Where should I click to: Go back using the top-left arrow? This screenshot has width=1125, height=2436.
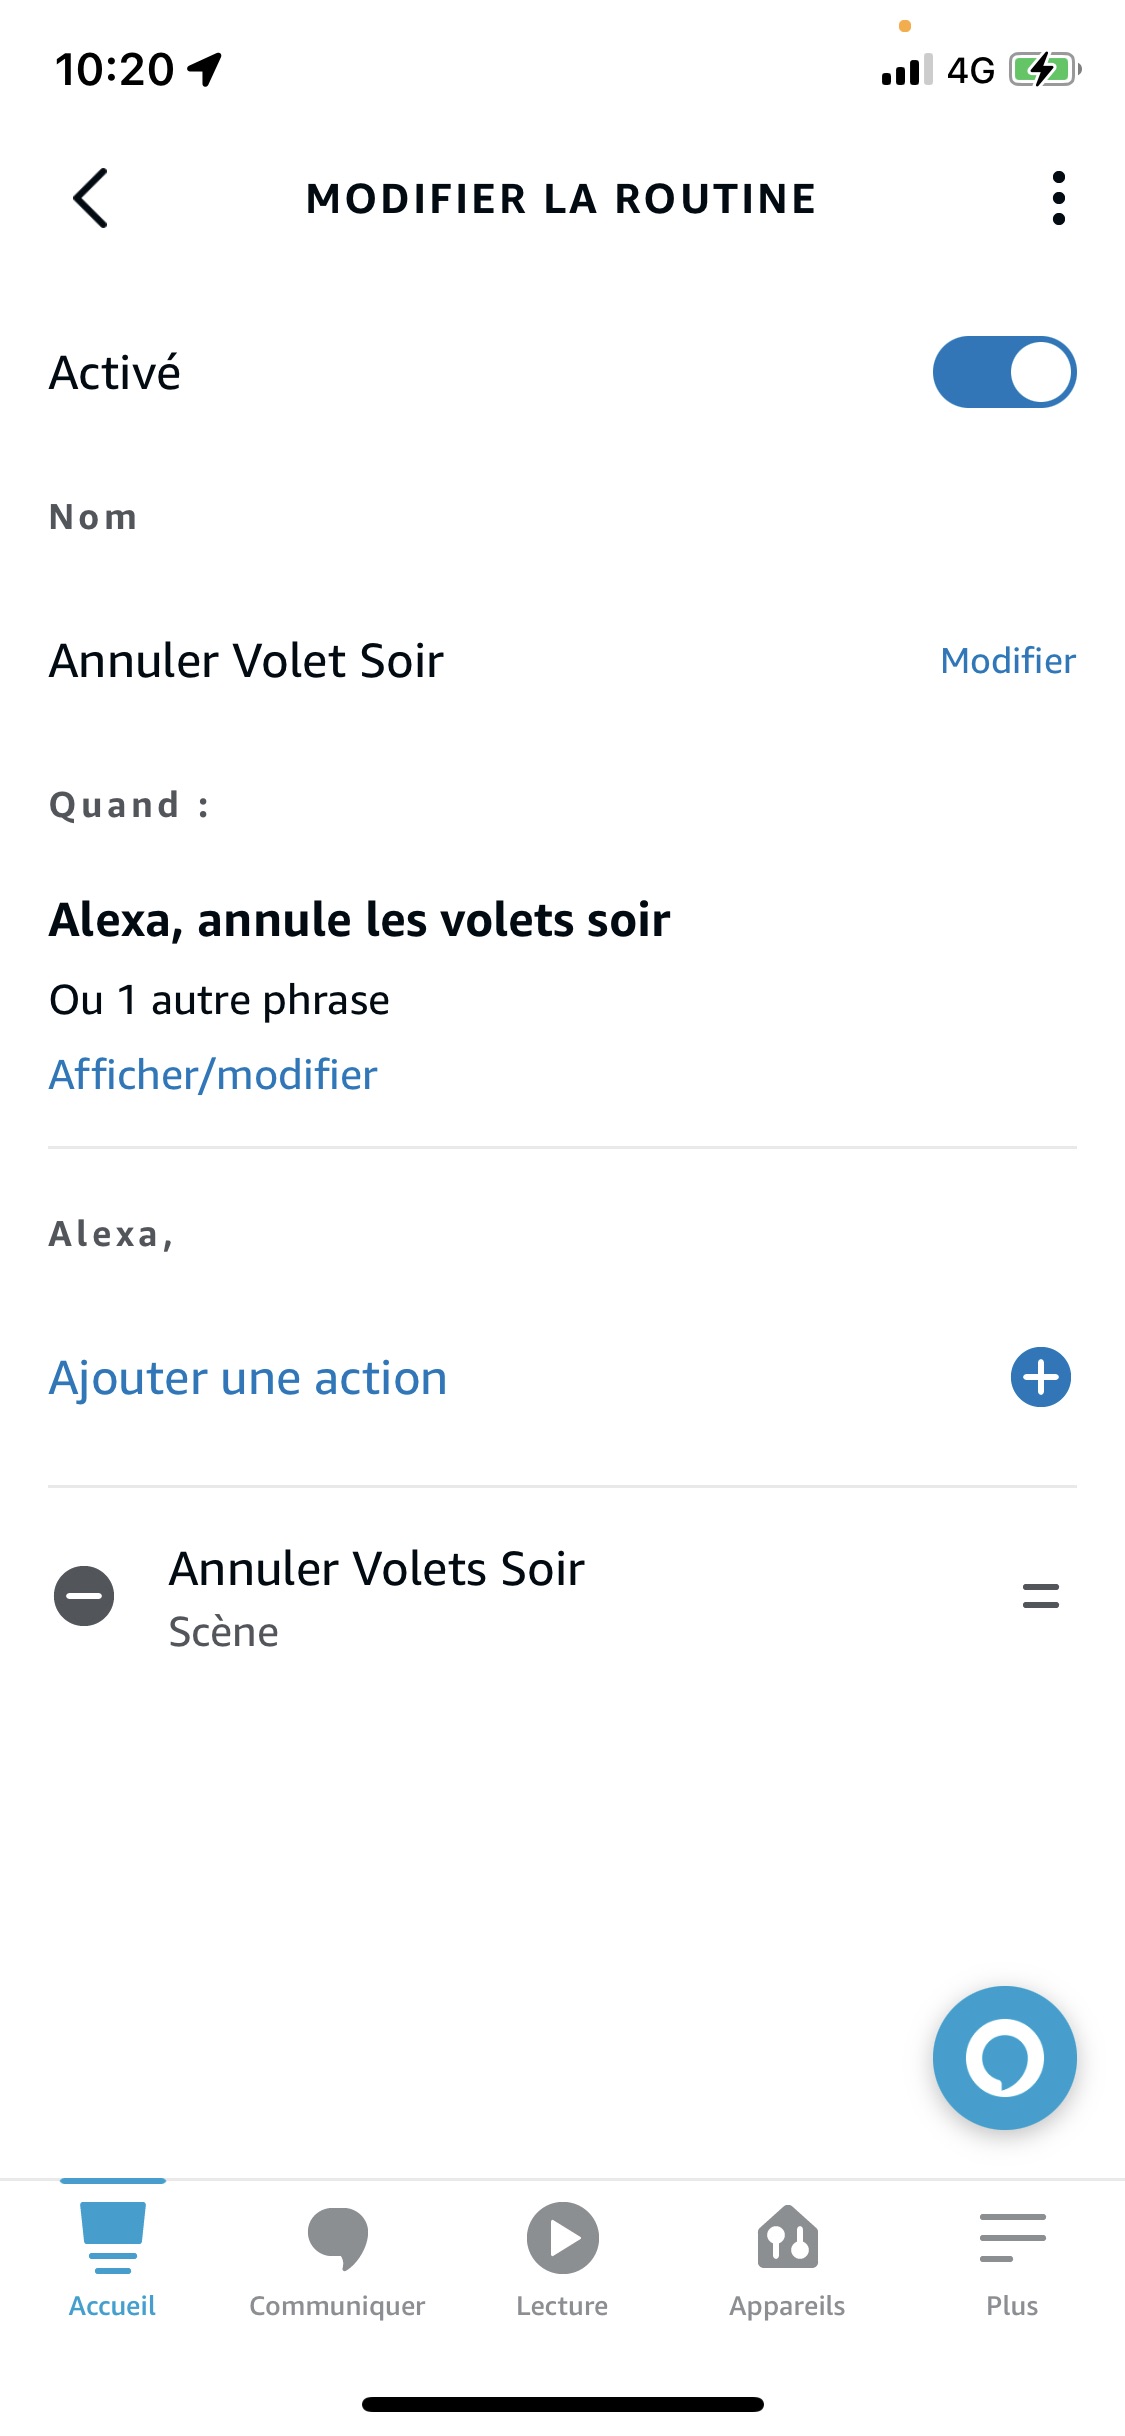click(91, 198)
